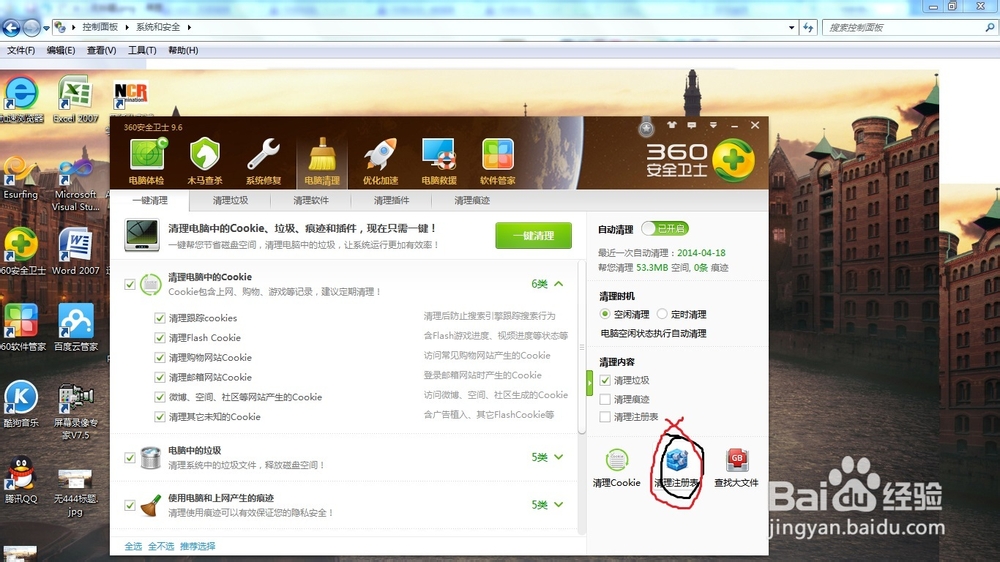Image resolution: width=1000 pixels, height=562 pixels.
Task: Uncheck 清理跟踪cookies checkbox
Action: pyautogui.click(x=160, y=318)
